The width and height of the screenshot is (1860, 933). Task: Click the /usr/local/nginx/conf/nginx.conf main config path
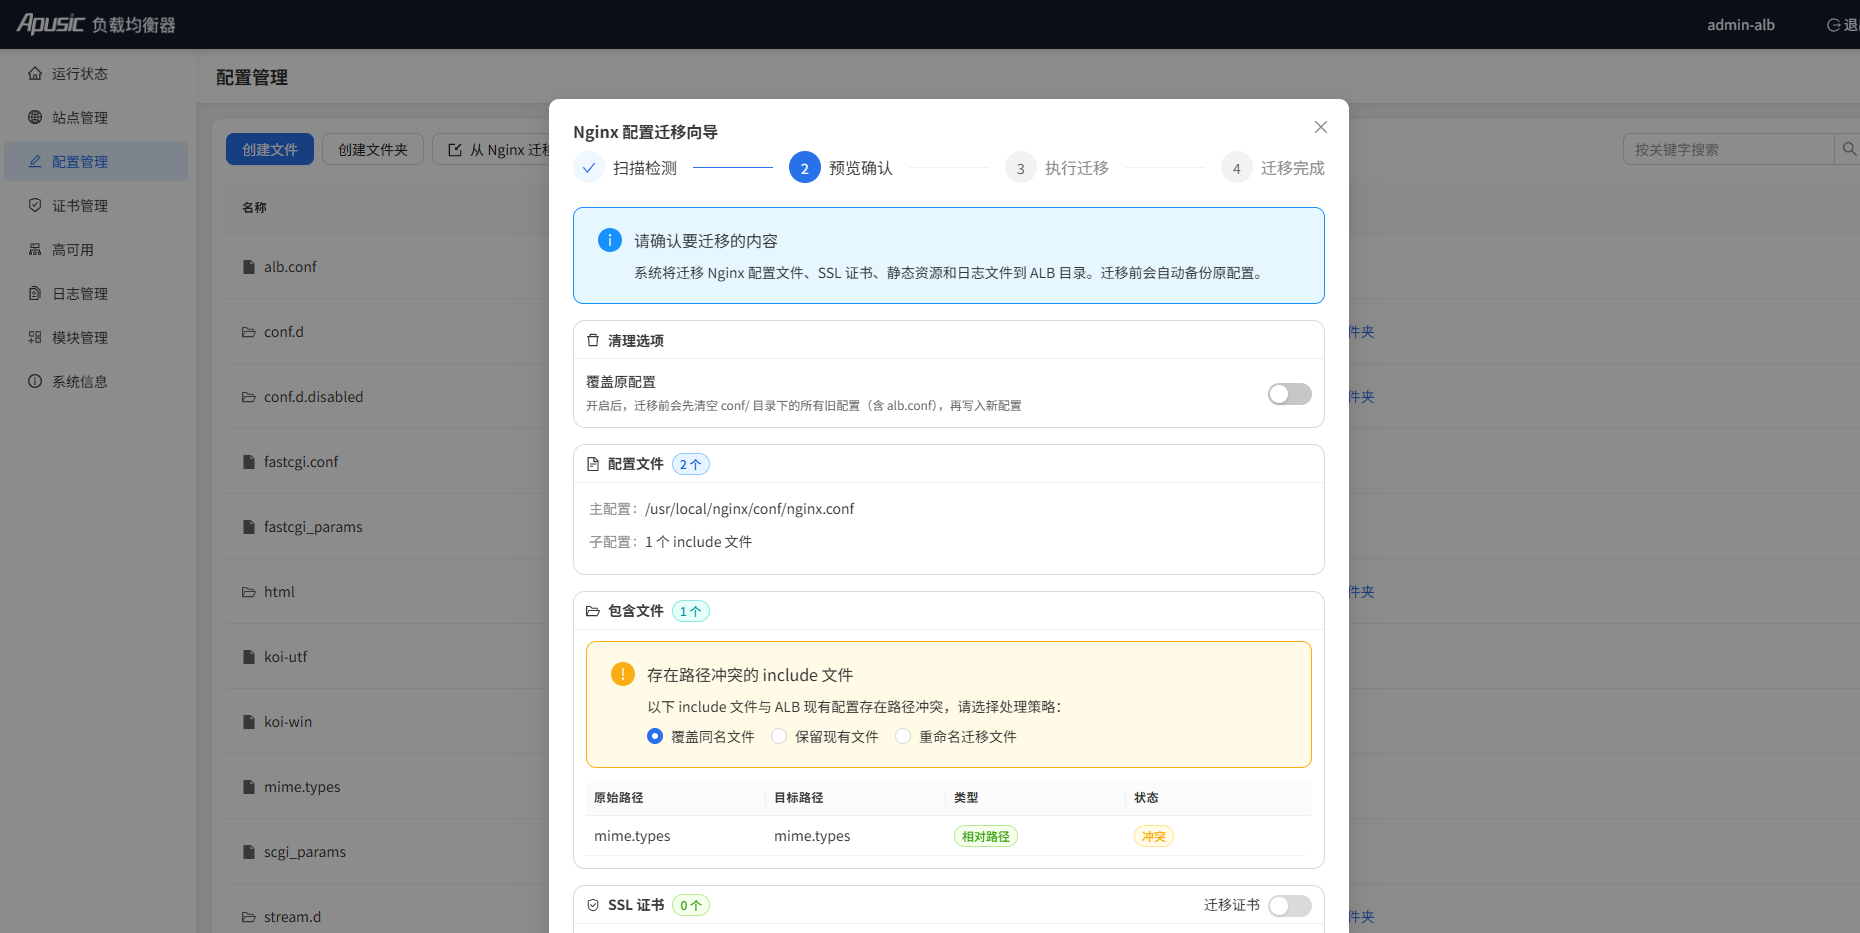point(750,509)
